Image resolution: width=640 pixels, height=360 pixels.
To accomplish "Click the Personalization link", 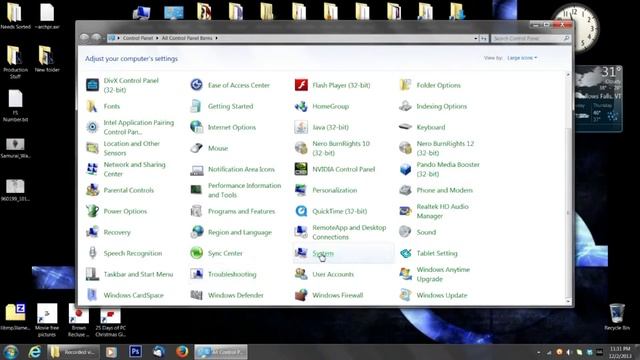I will tap(334, 190).
